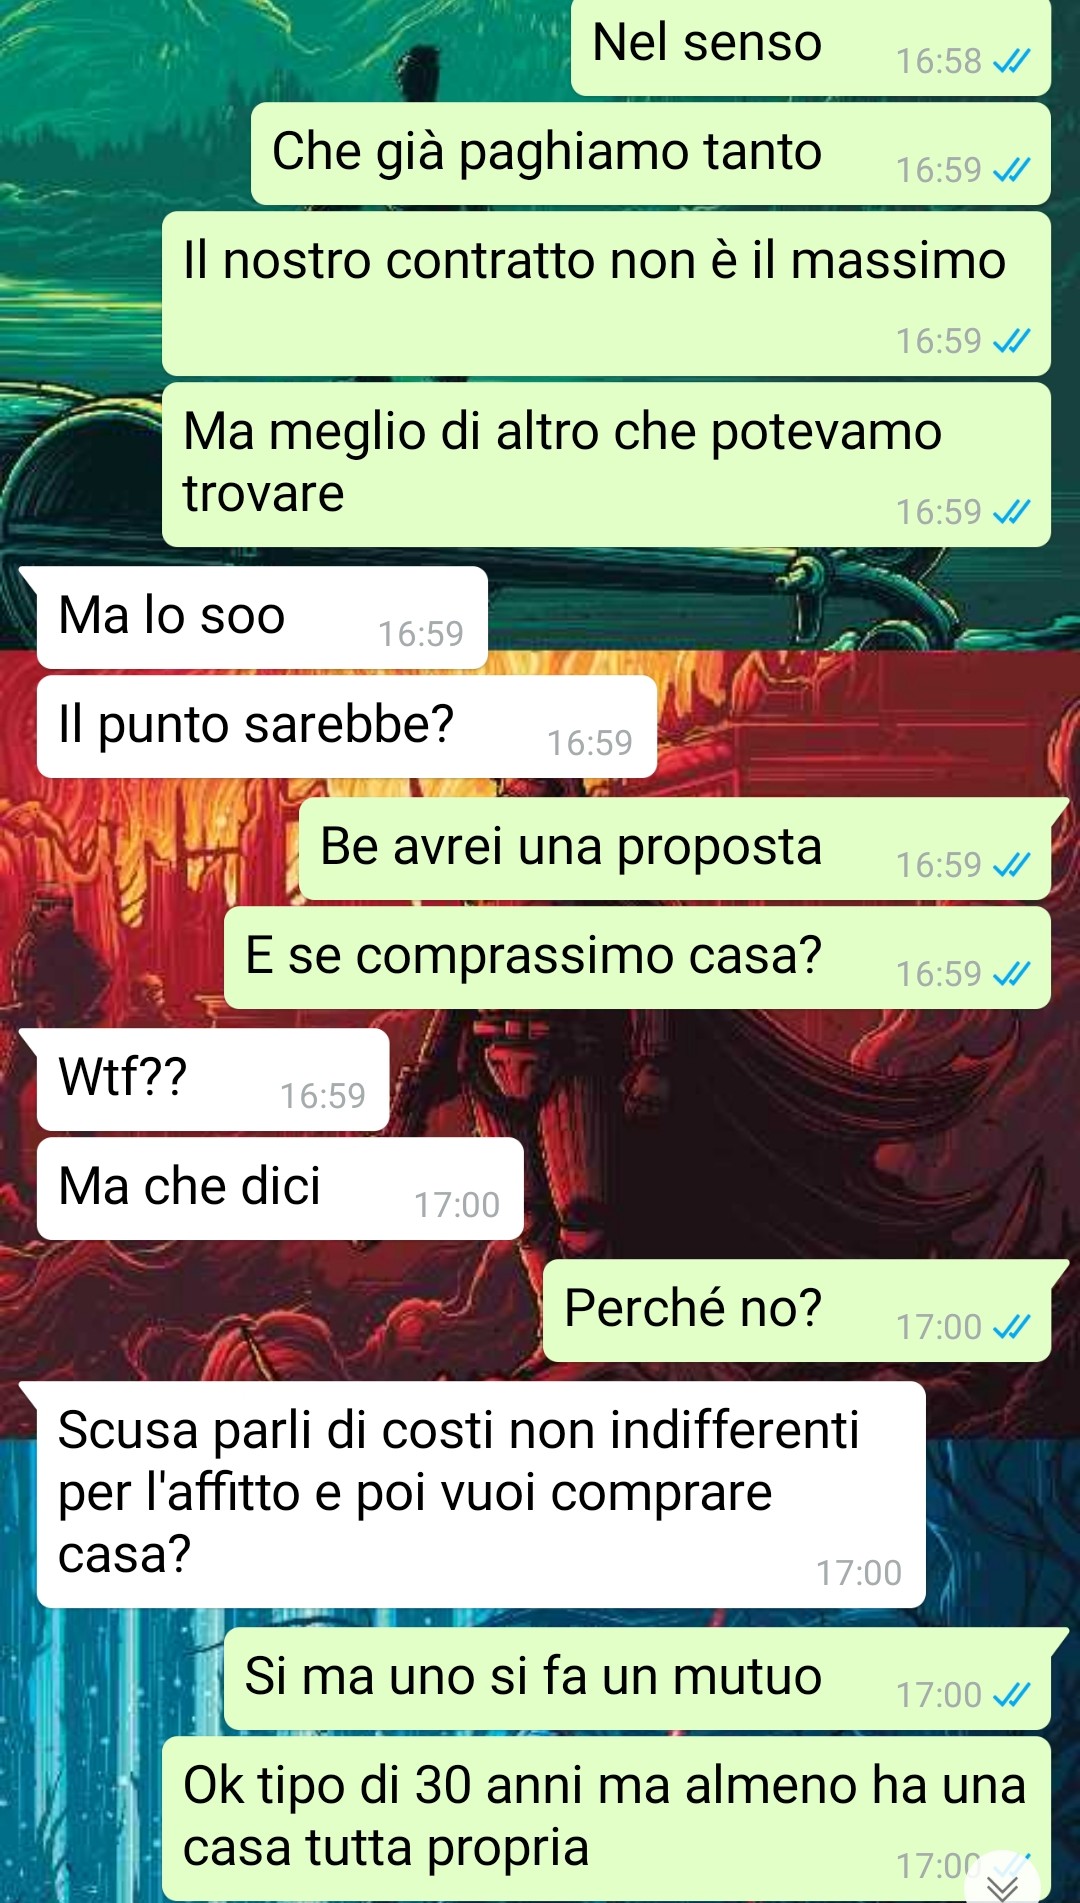The image size is (1080, 1903).
Task: Tap blue ticks on 'Il nostro contratto' message
Action: (x=1011, y=342)
